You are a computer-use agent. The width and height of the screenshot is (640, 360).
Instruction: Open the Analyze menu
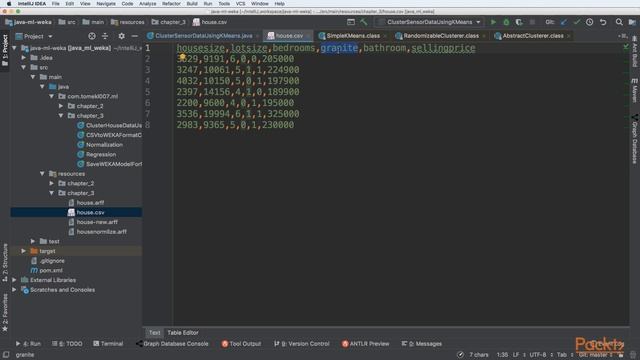click(147, 4)
